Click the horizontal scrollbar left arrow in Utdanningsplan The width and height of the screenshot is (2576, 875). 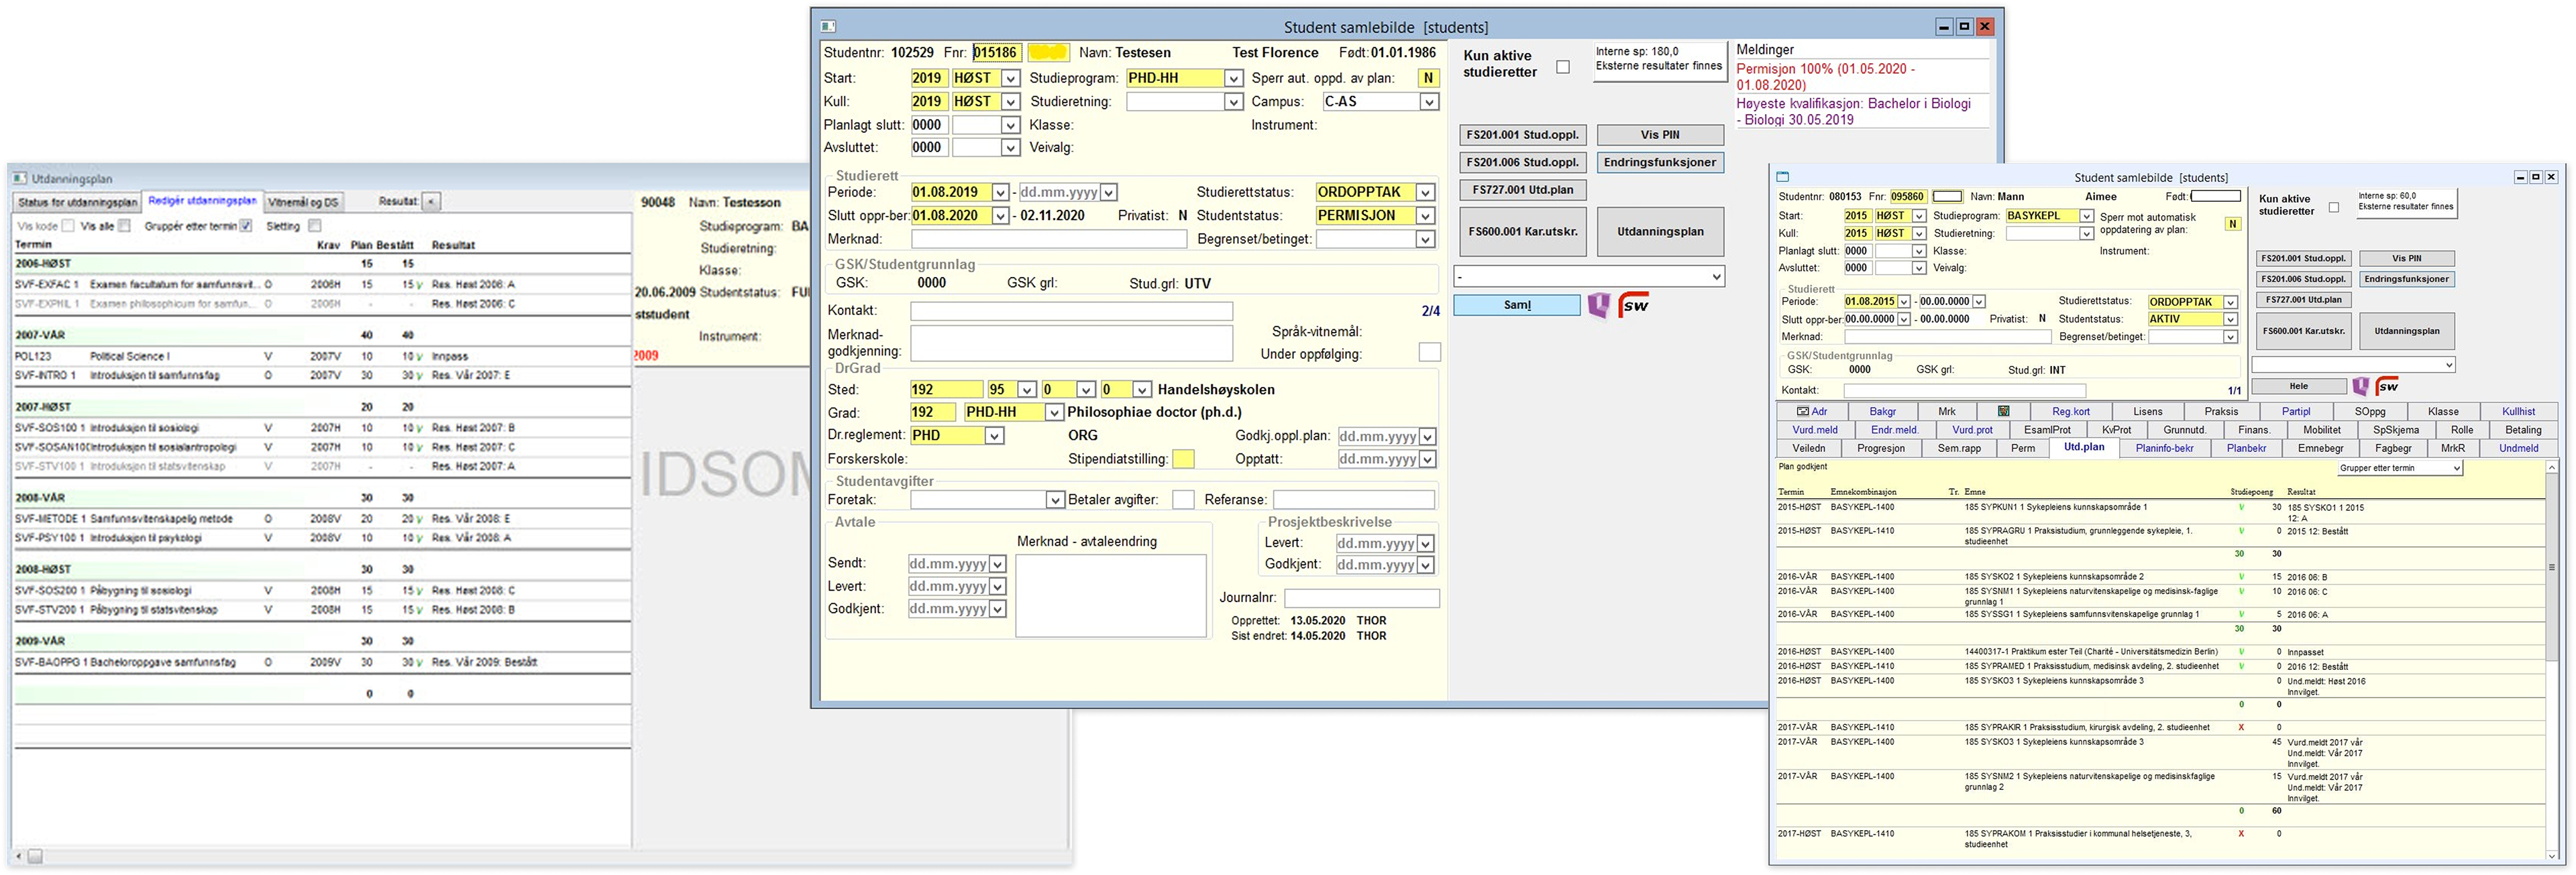tap(19, 856)
